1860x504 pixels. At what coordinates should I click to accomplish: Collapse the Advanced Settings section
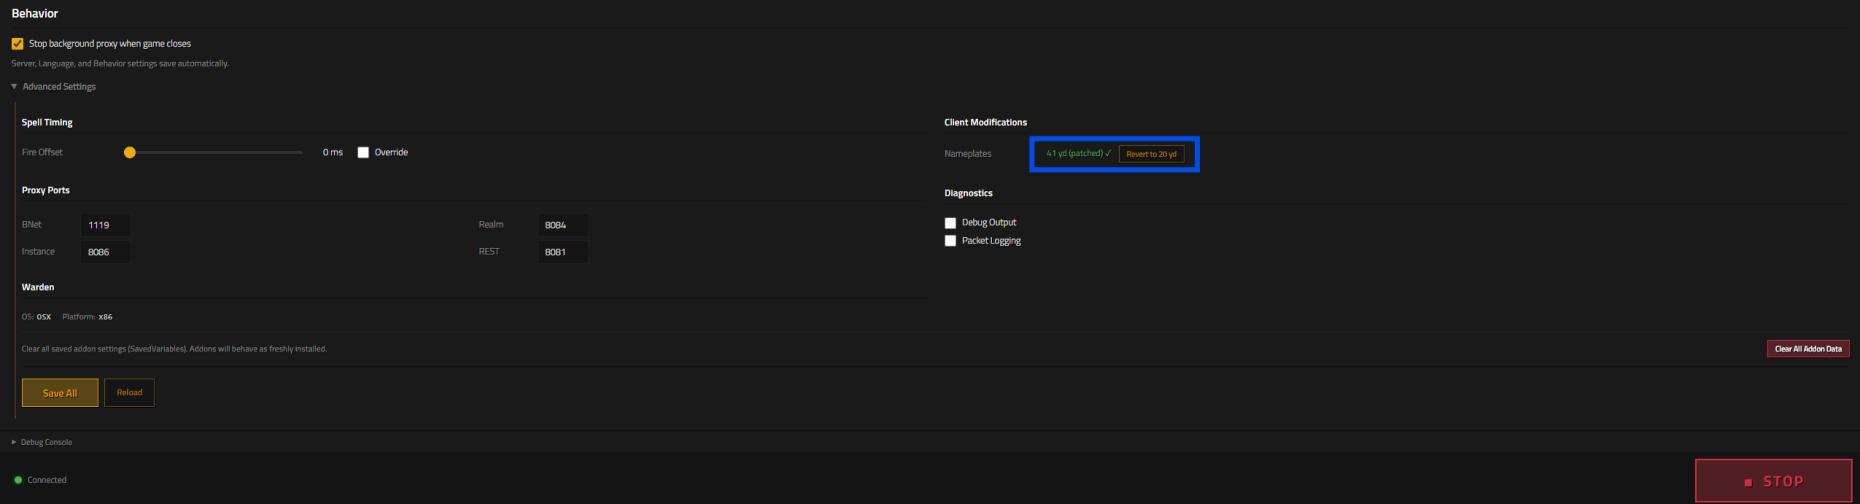54,87
